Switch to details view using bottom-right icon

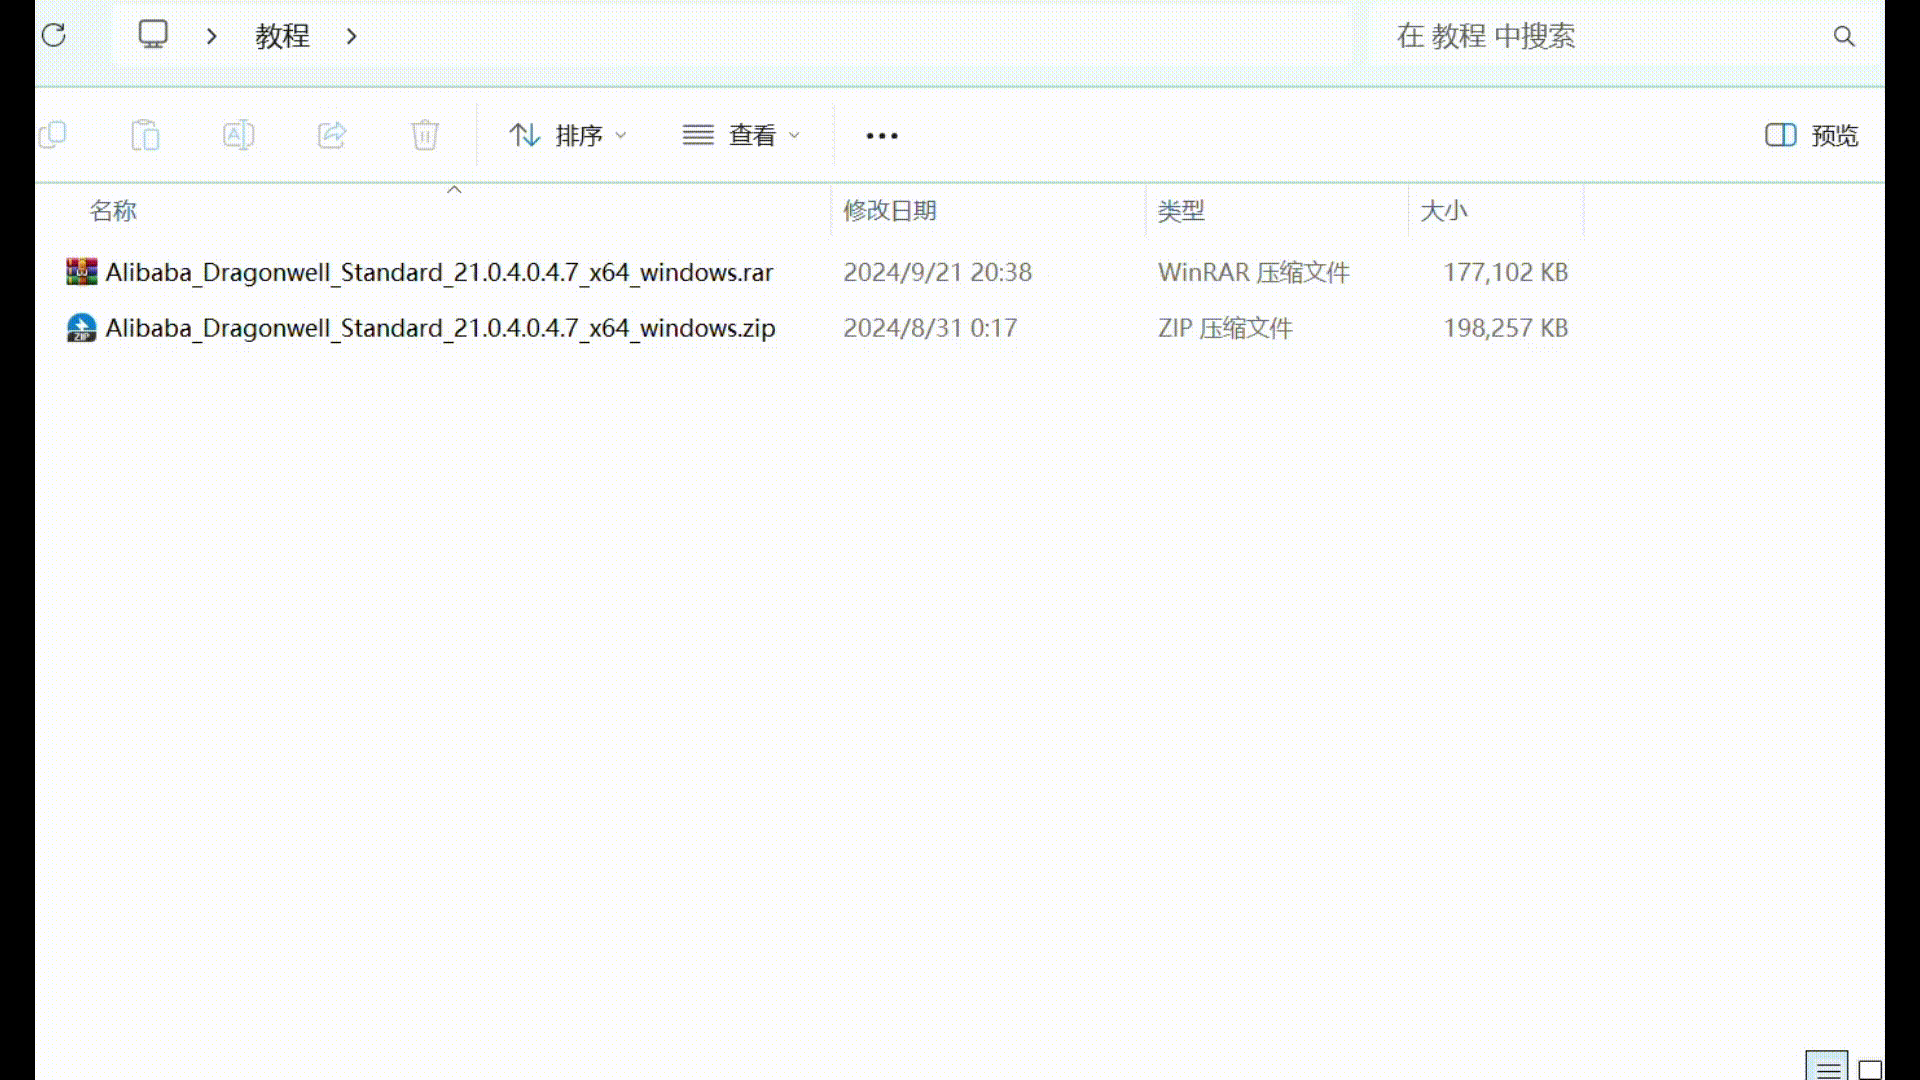tap(1829, 1066)
